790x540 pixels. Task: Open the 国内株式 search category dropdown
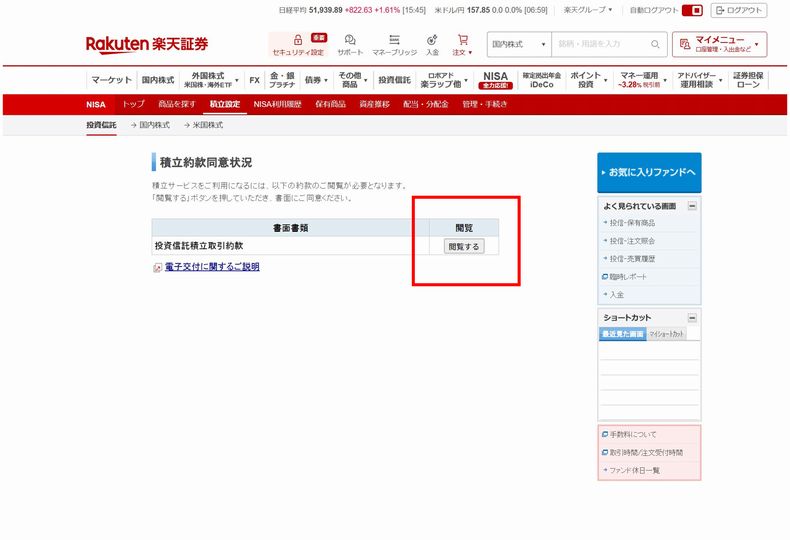(519, 44)
